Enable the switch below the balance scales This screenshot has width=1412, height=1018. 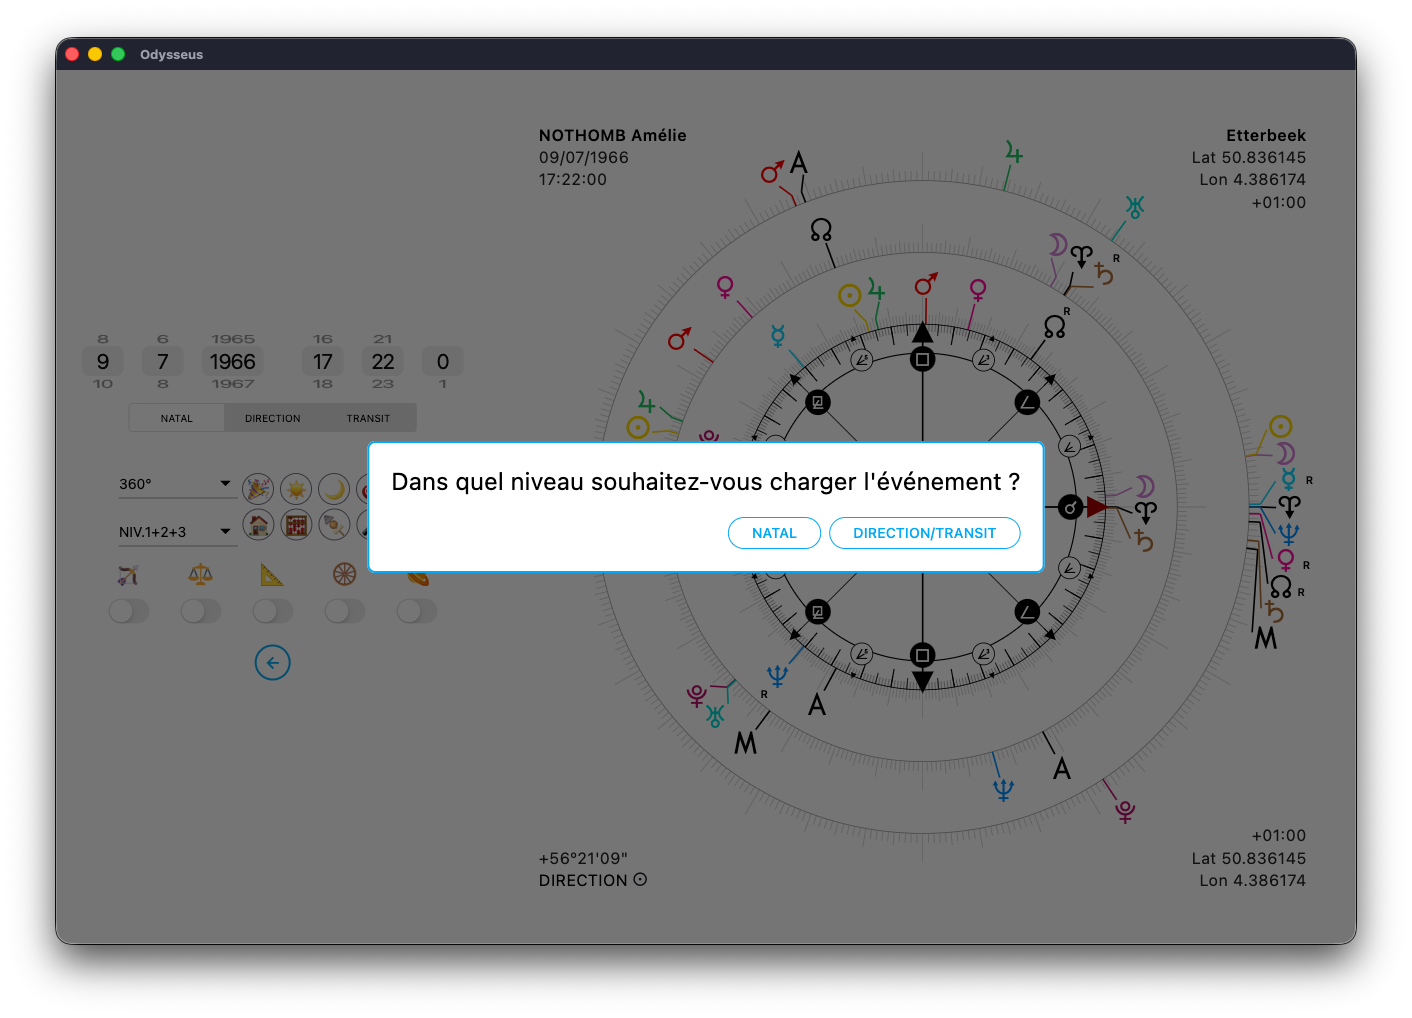pos(201,611)
